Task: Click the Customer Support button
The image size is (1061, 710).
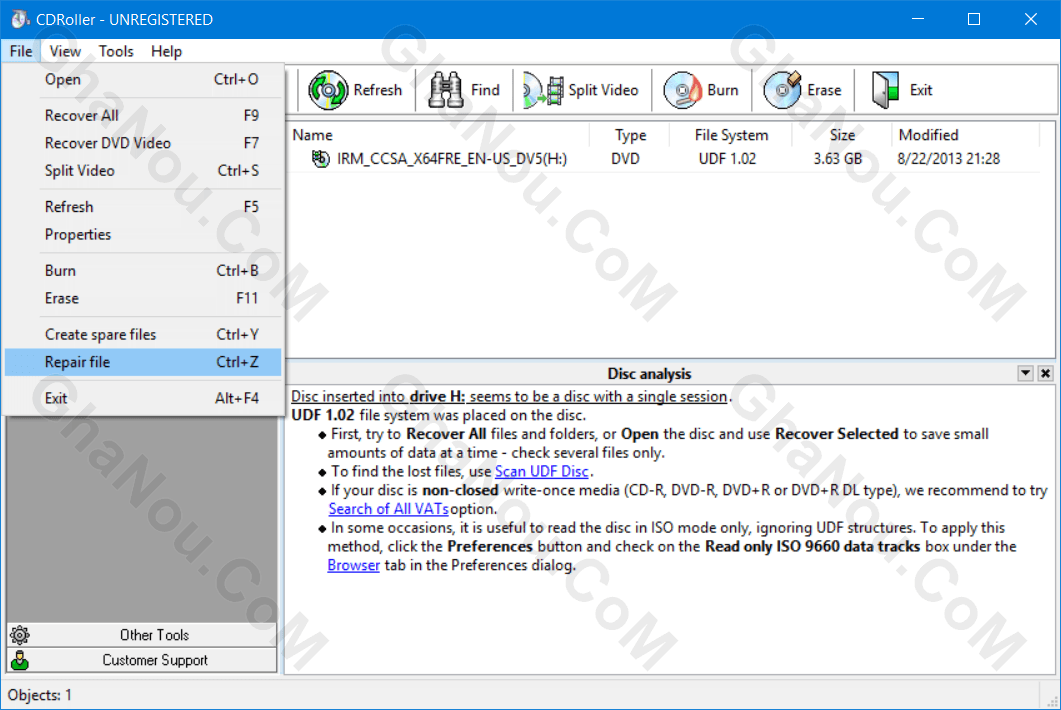Action: pos(142,660)
